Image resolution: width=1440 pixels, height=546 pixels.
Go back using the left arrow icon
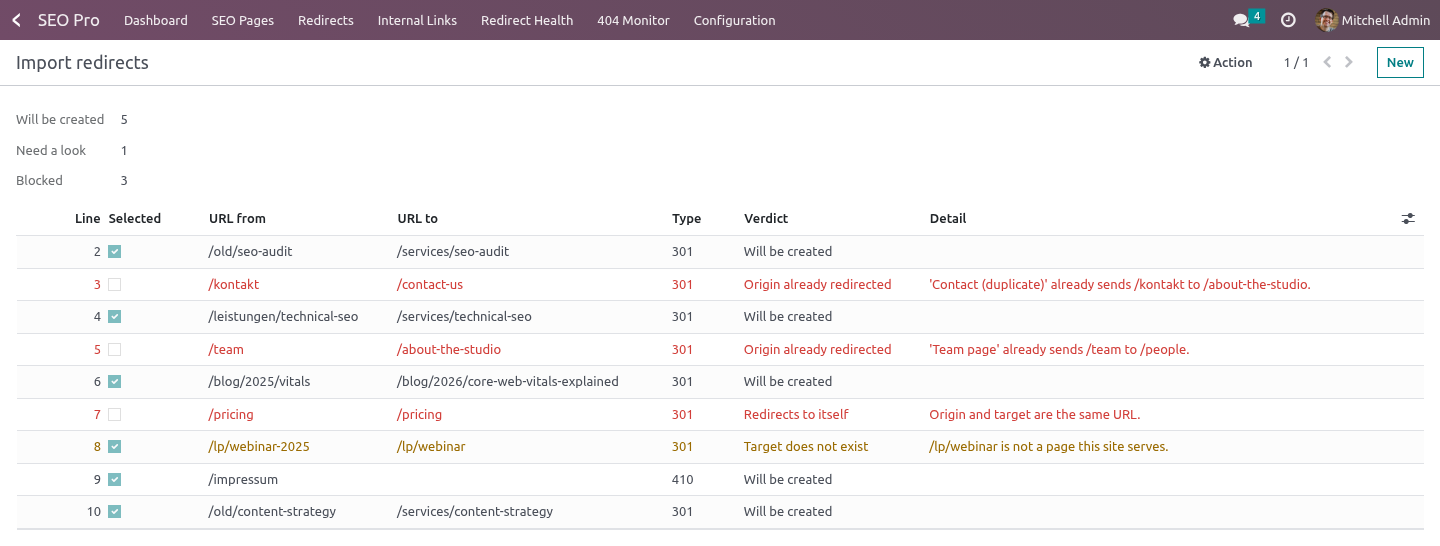16,20
